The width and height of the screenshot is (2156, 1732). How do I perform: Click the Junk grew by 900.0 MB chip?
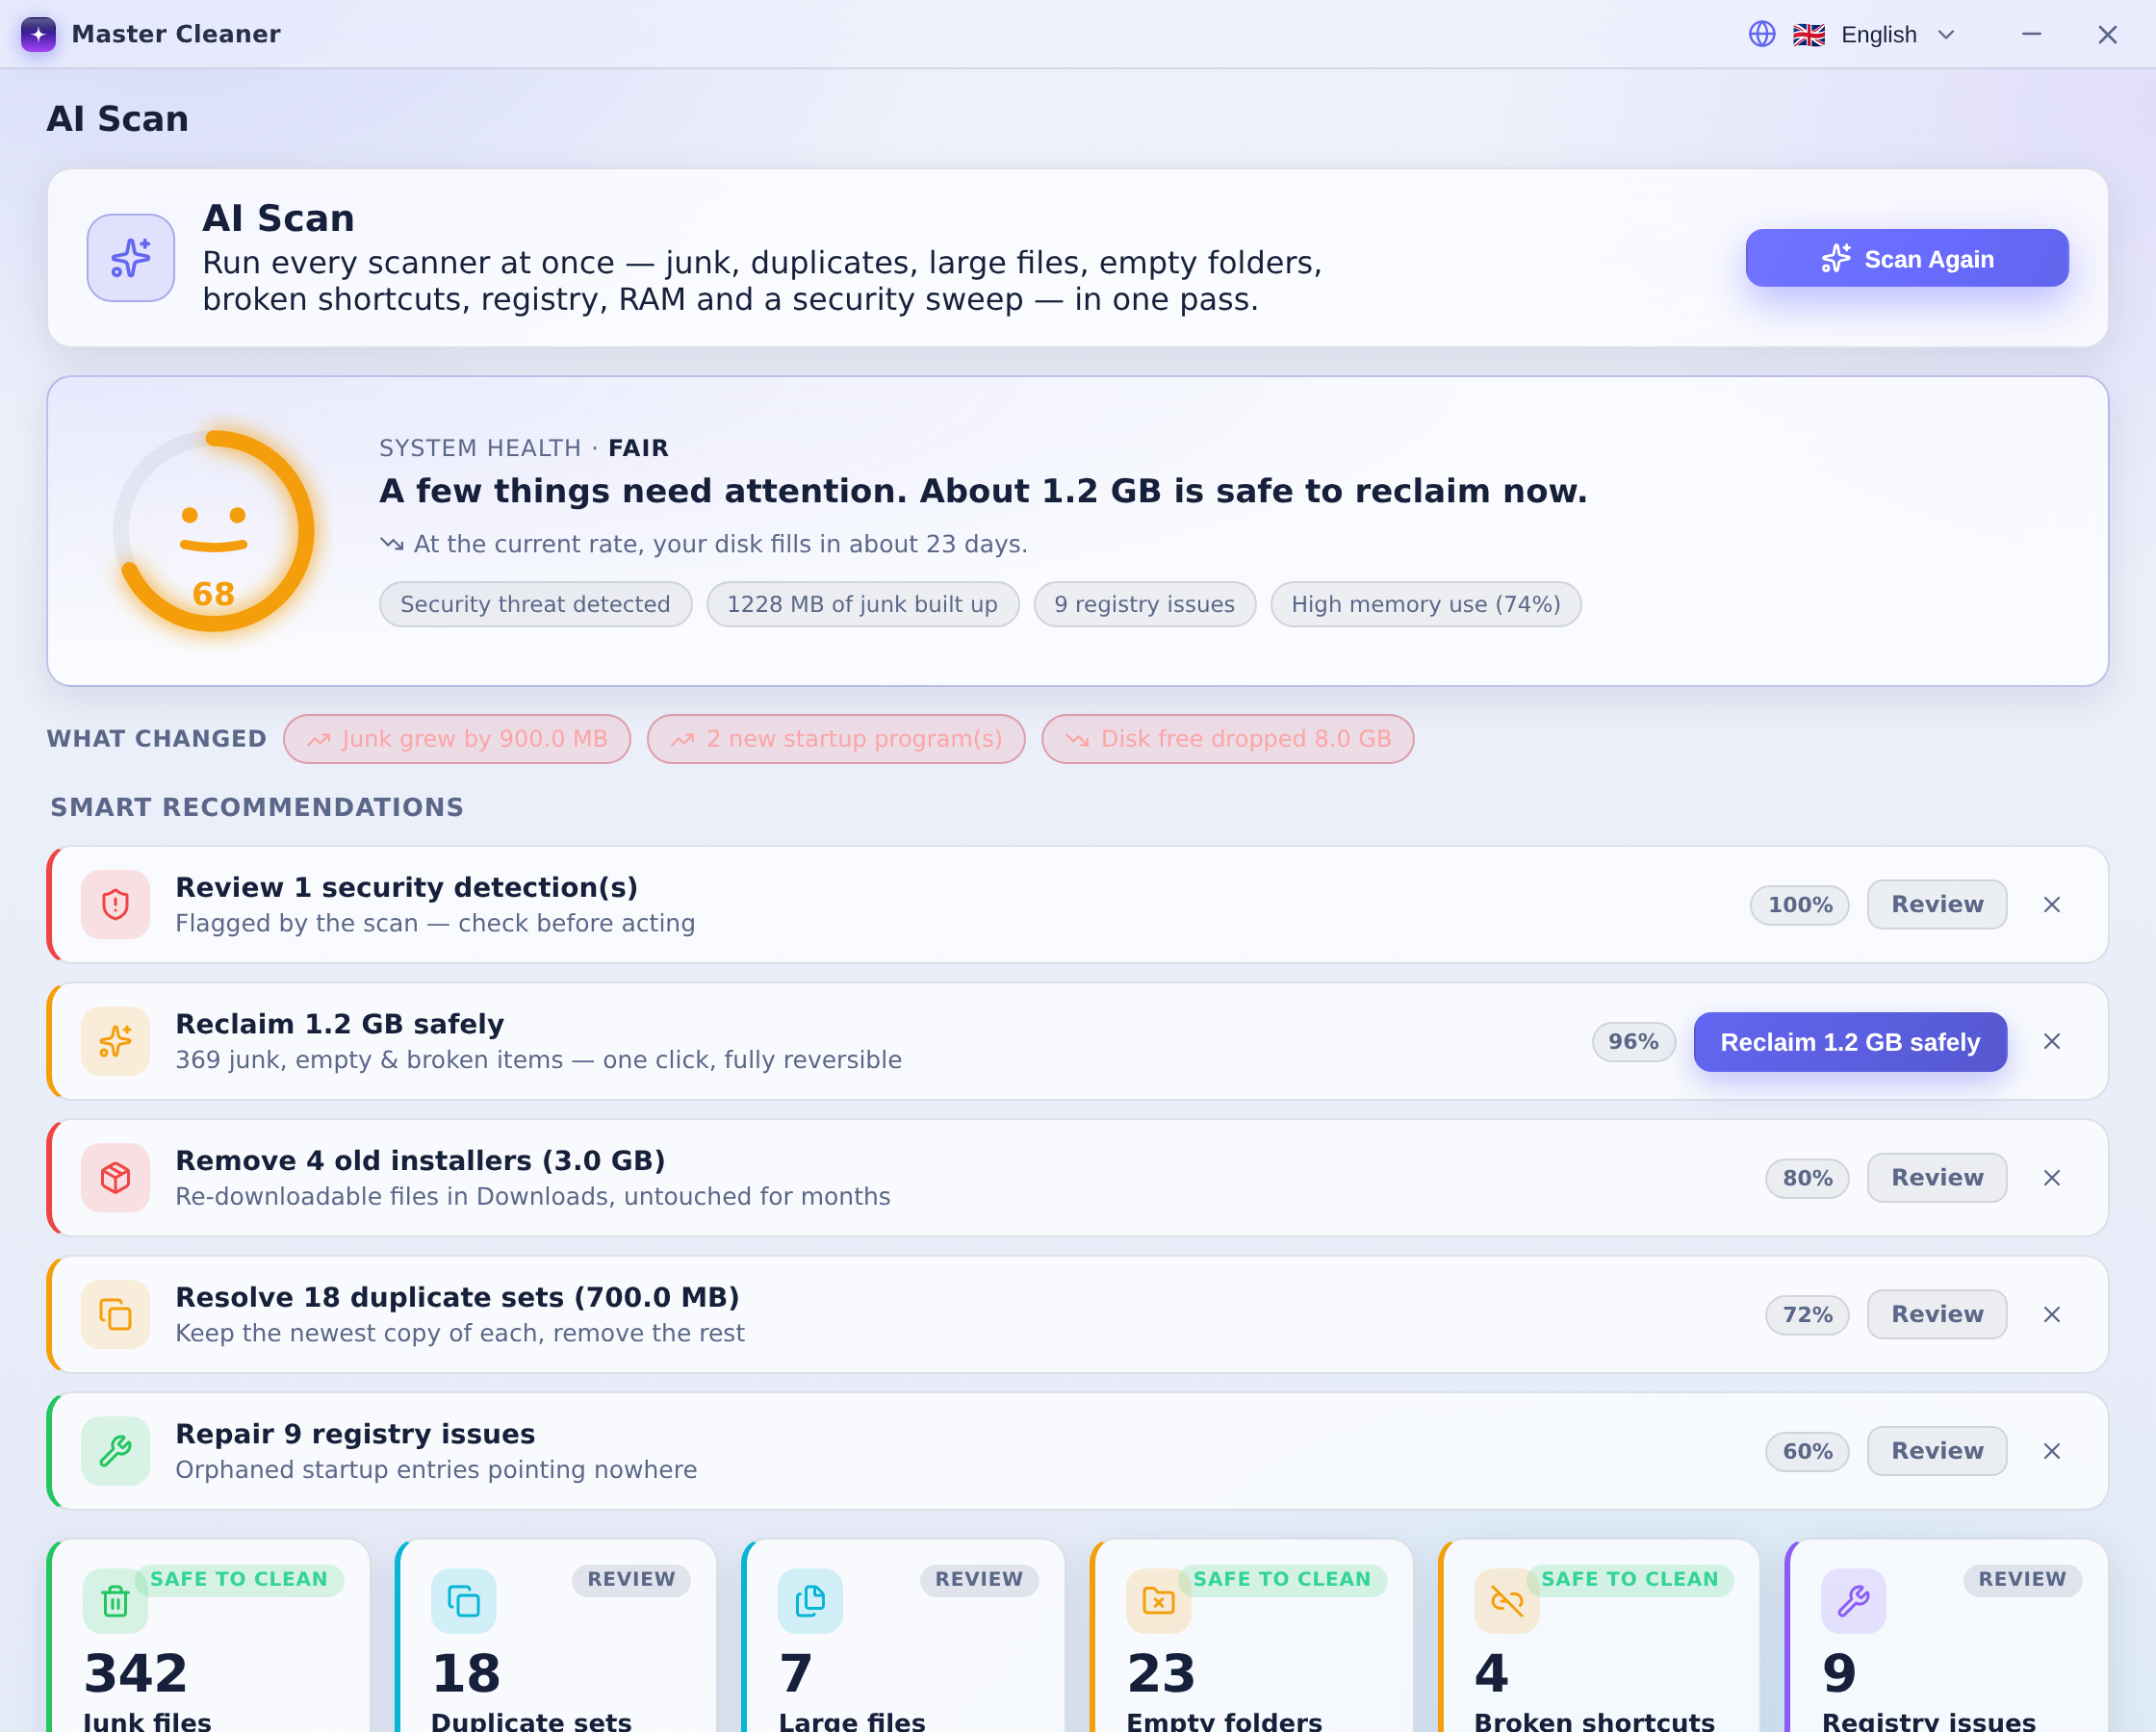pos(457,739)
